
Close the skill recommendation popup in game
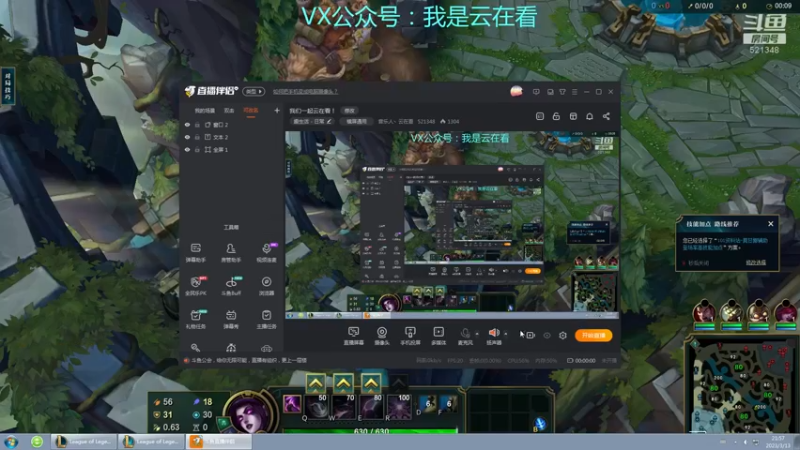[770, 223]
